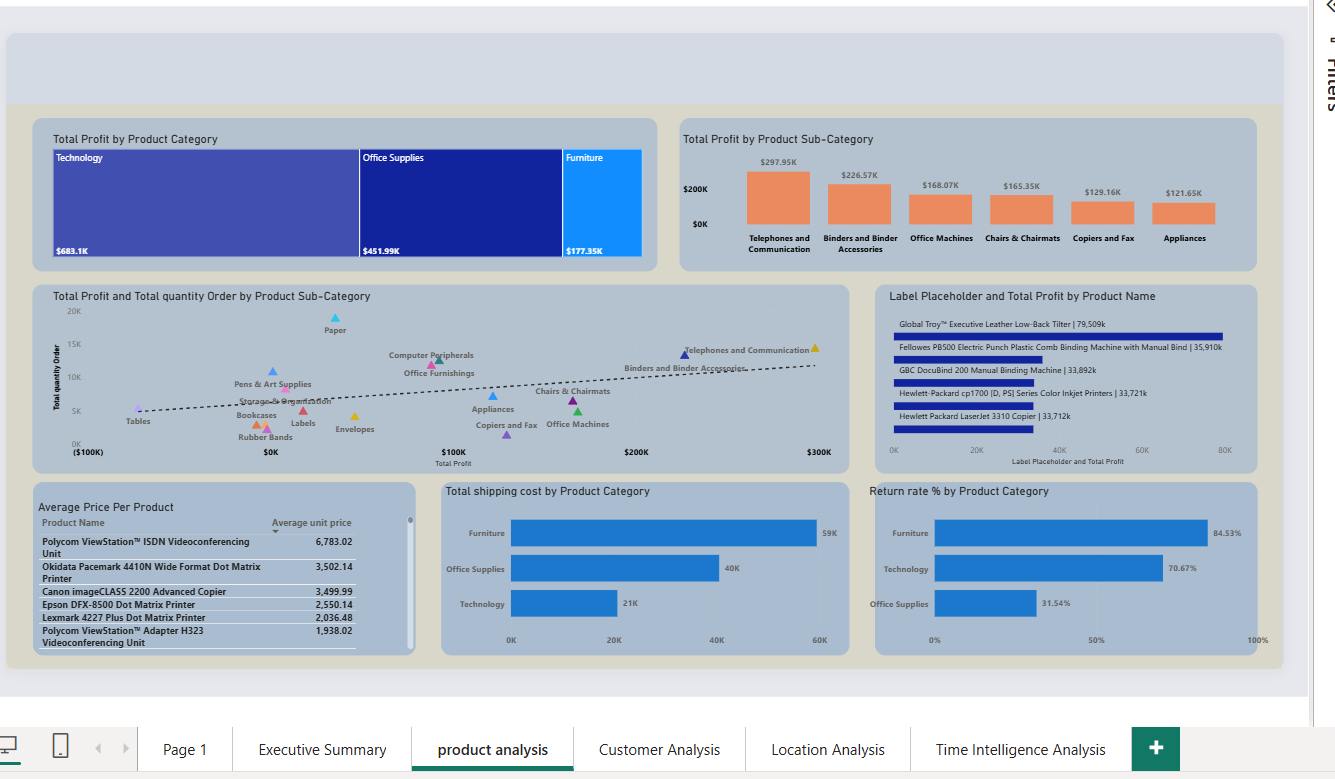Select the Office Machines orange column
The height and width of the screenshot is (779, 1335).
click(x=940, y=209)
